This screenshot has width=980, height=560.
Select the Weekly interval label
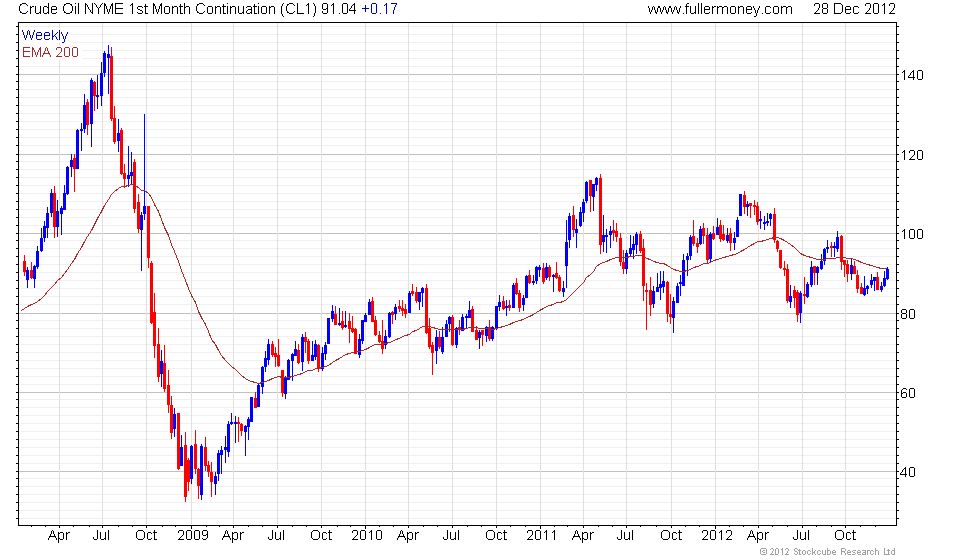[45, 35]
